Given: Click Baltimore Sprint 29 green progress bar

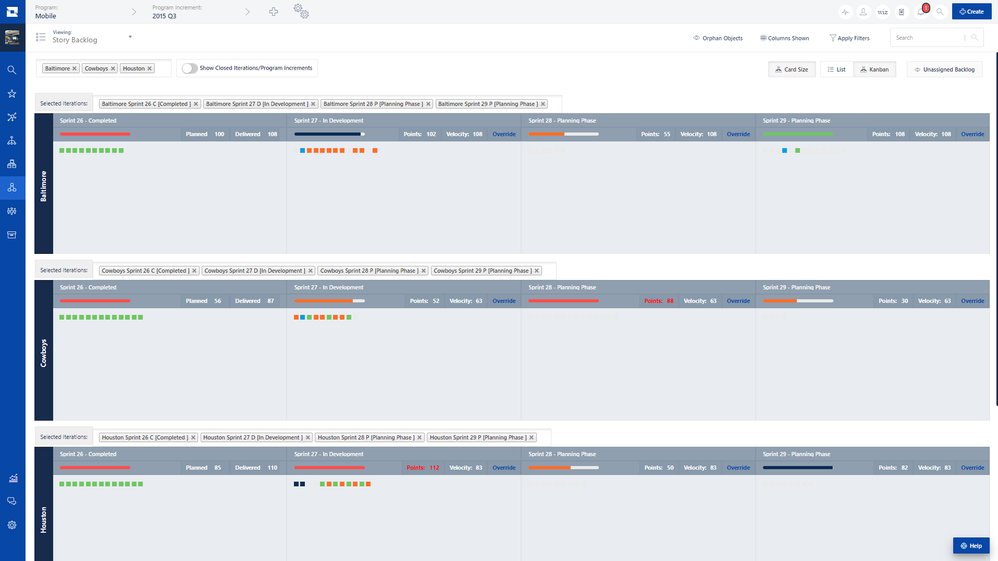Looking at the screenshot, I should [798, 134].
